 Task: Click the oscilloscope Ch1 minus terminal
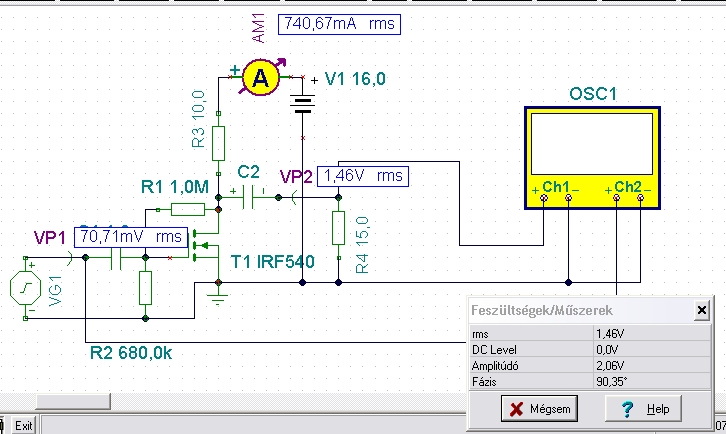point(568,198)
